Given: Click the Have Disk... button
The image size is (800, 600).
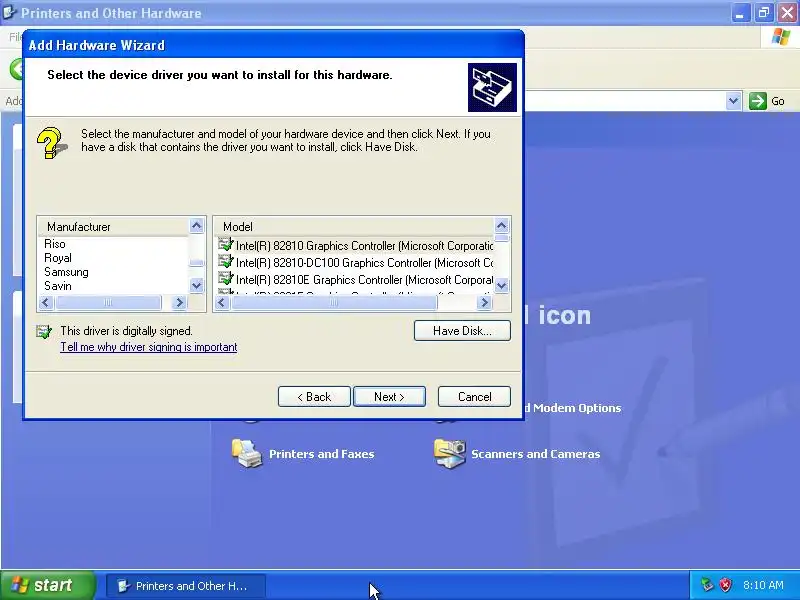Looking at the screenshot, I should pos(462,331).
